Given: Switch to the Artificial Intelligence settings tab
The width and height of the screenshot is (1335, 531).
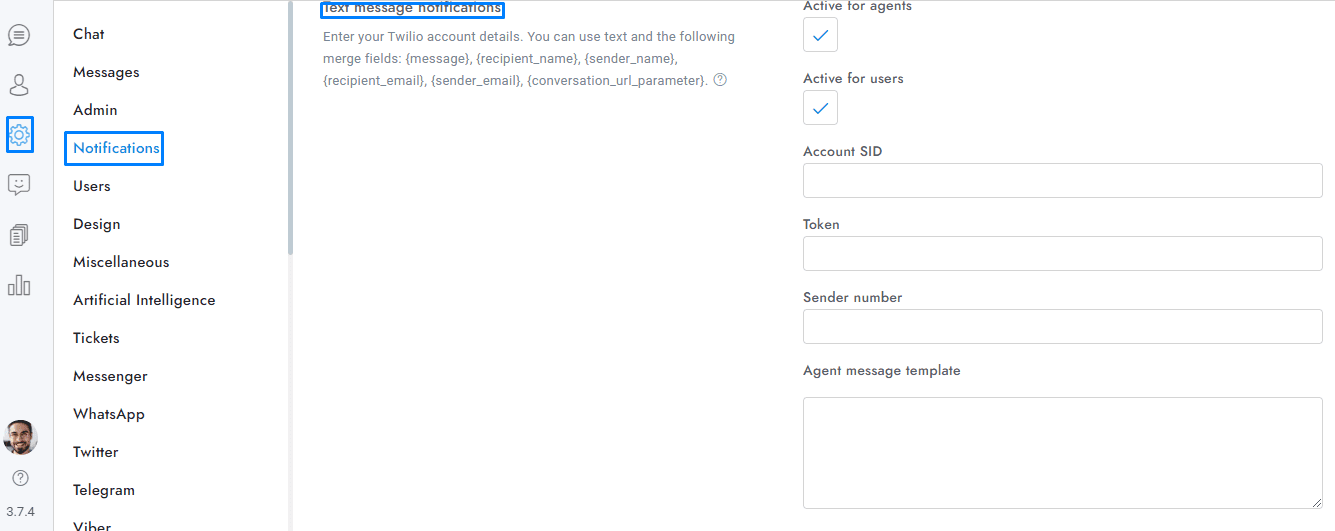Looking at the screenshot, I should (144, 300).
